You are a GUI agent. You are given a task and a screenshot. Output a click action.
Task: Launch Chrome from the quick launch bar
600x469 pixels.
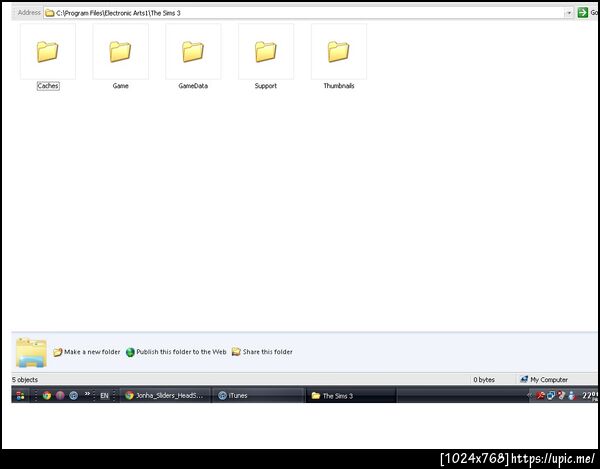pos(47,396)
